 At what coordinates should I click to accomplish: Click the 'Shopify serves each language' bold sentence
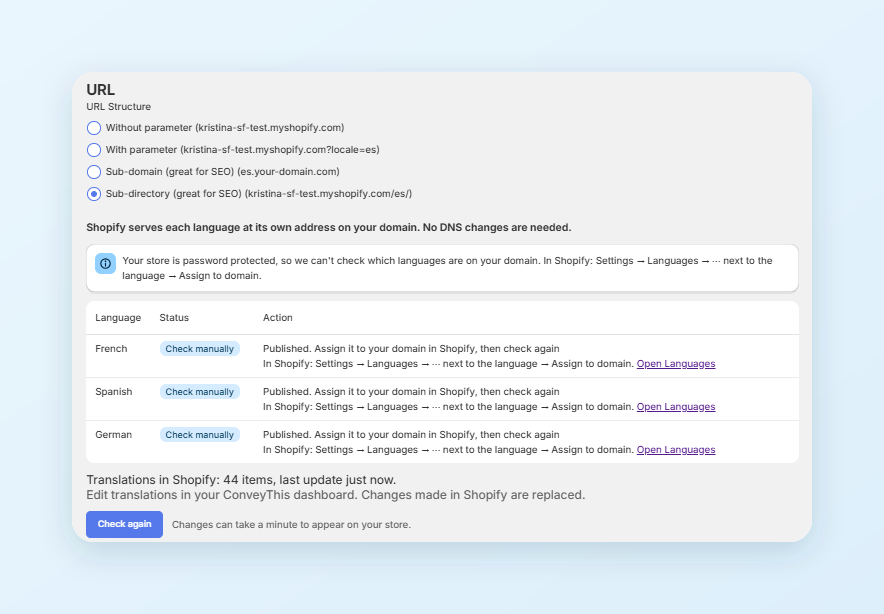(329, 227)
